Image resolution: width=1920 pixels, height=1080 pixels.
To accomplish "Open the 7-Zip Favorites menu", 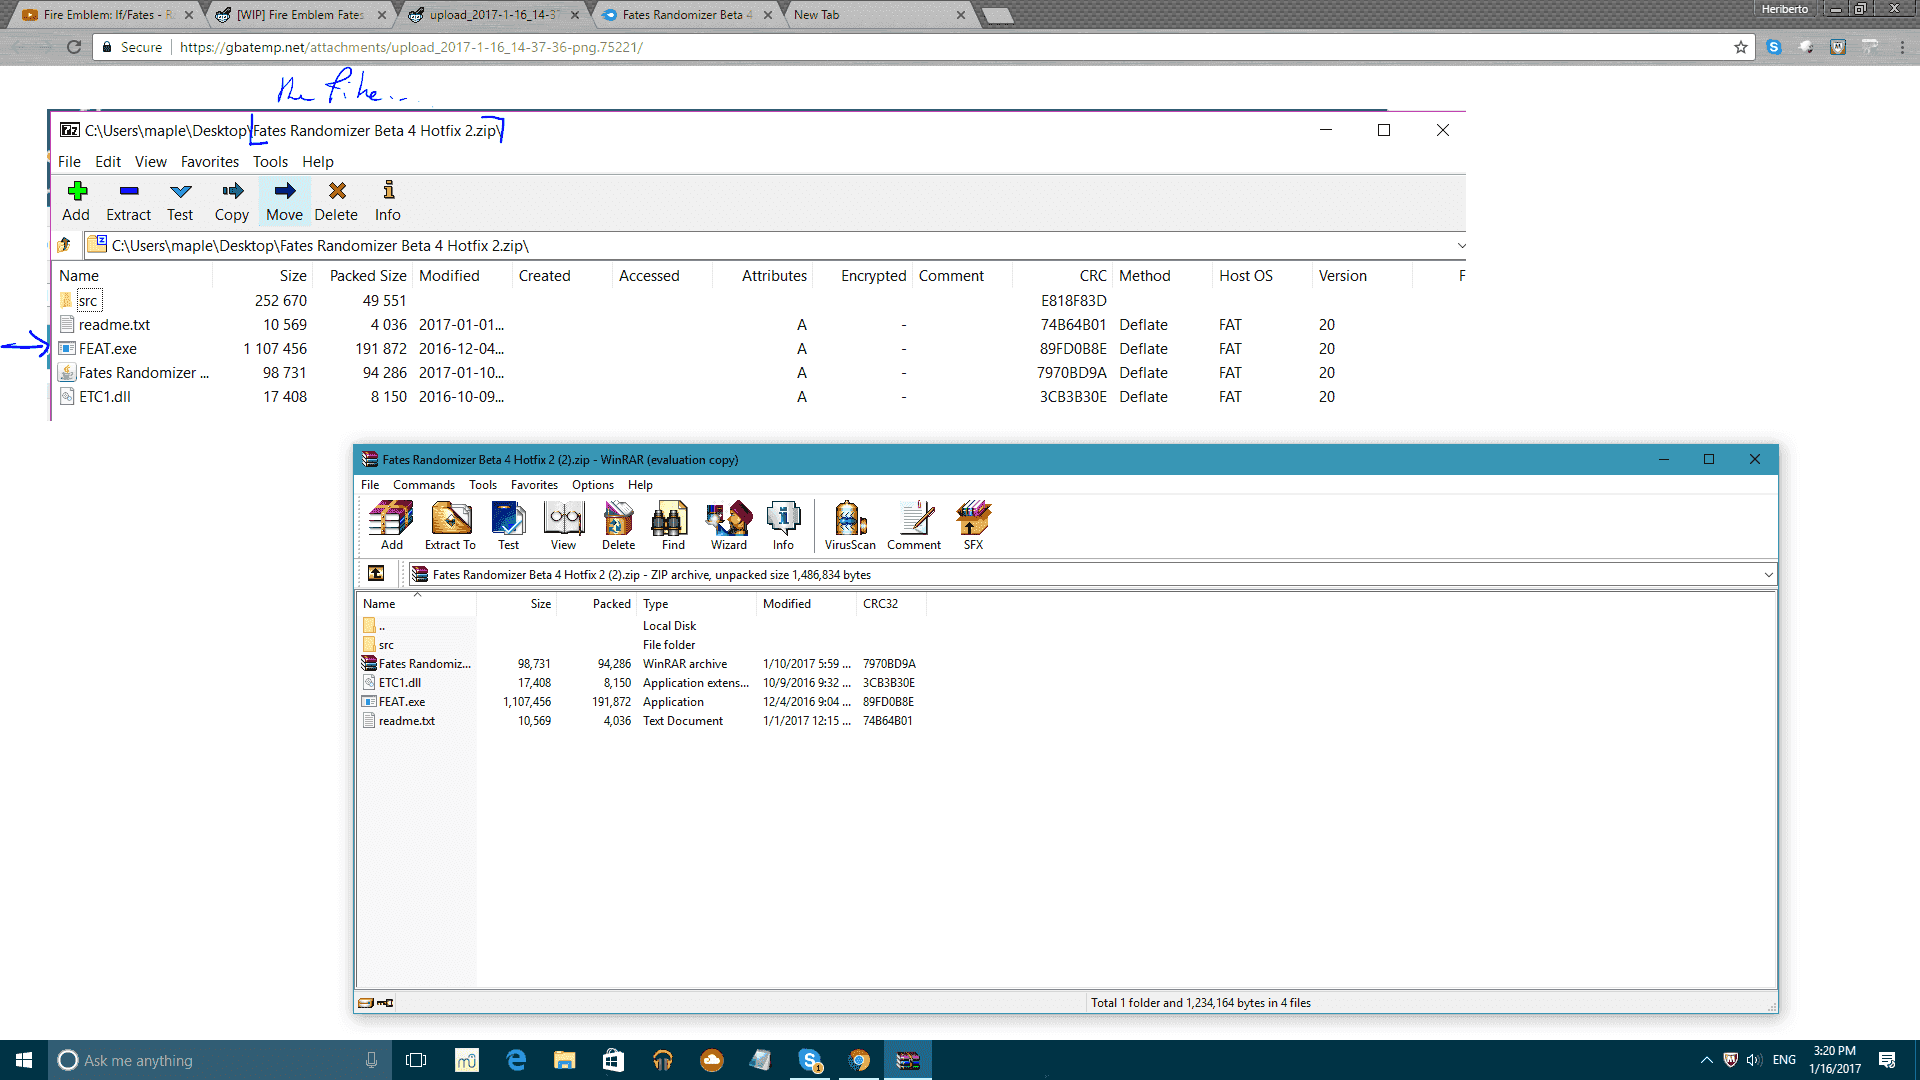I will click(210, 162).
